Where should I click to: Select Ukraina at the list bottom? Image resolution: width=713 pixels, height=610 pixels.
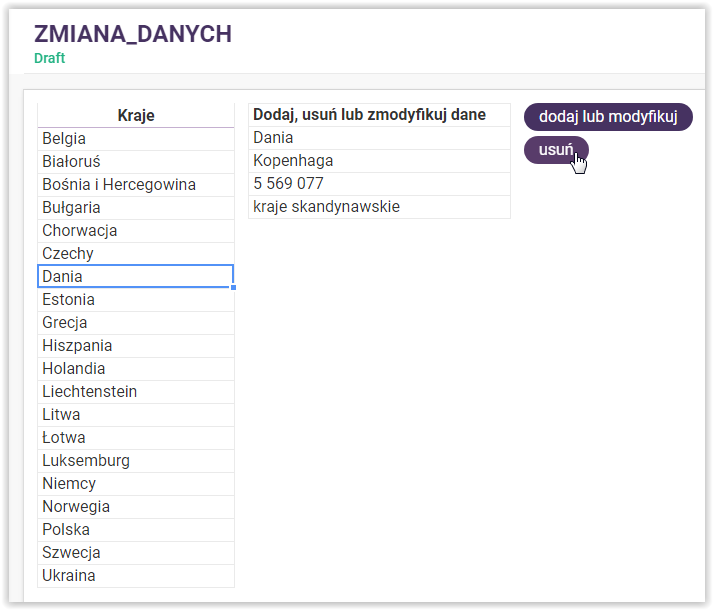point(135,576)
